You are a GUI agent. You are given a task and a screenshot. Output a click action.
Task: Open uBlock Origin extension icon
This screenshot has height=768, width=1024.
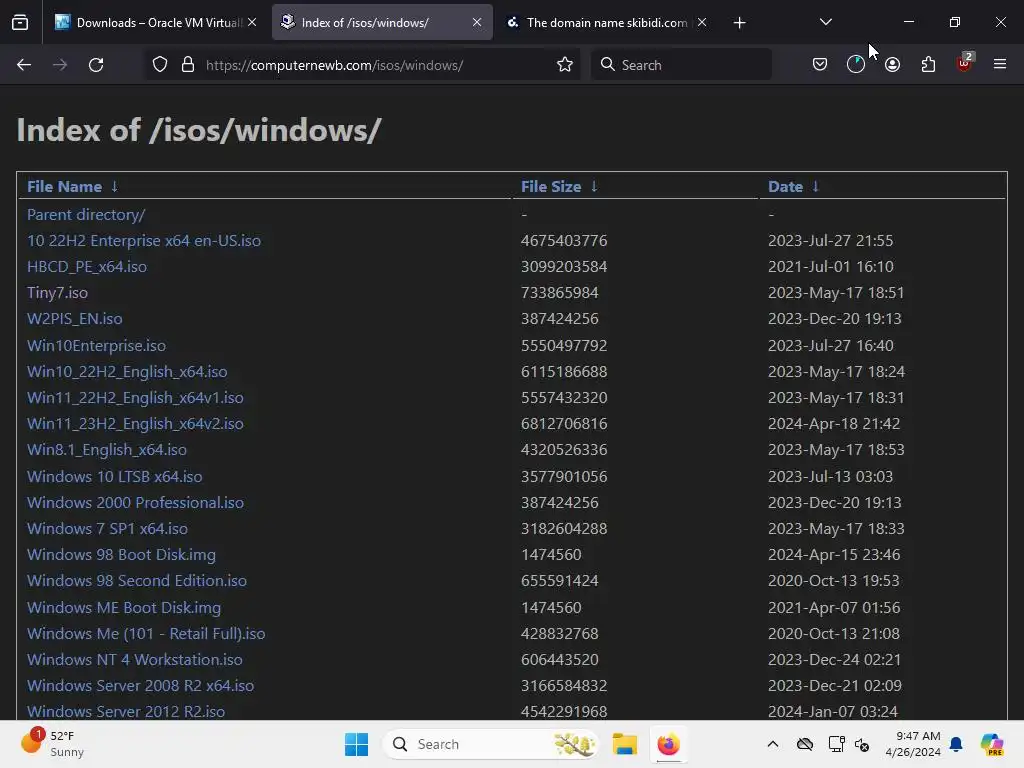pos(965,63)
